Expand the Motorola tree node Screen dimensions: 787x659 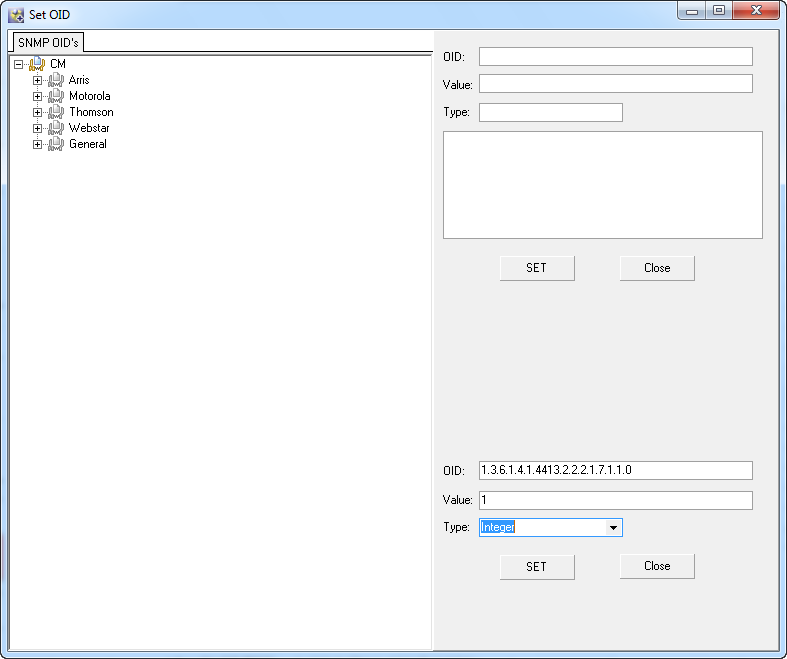[x=37, y=96]
